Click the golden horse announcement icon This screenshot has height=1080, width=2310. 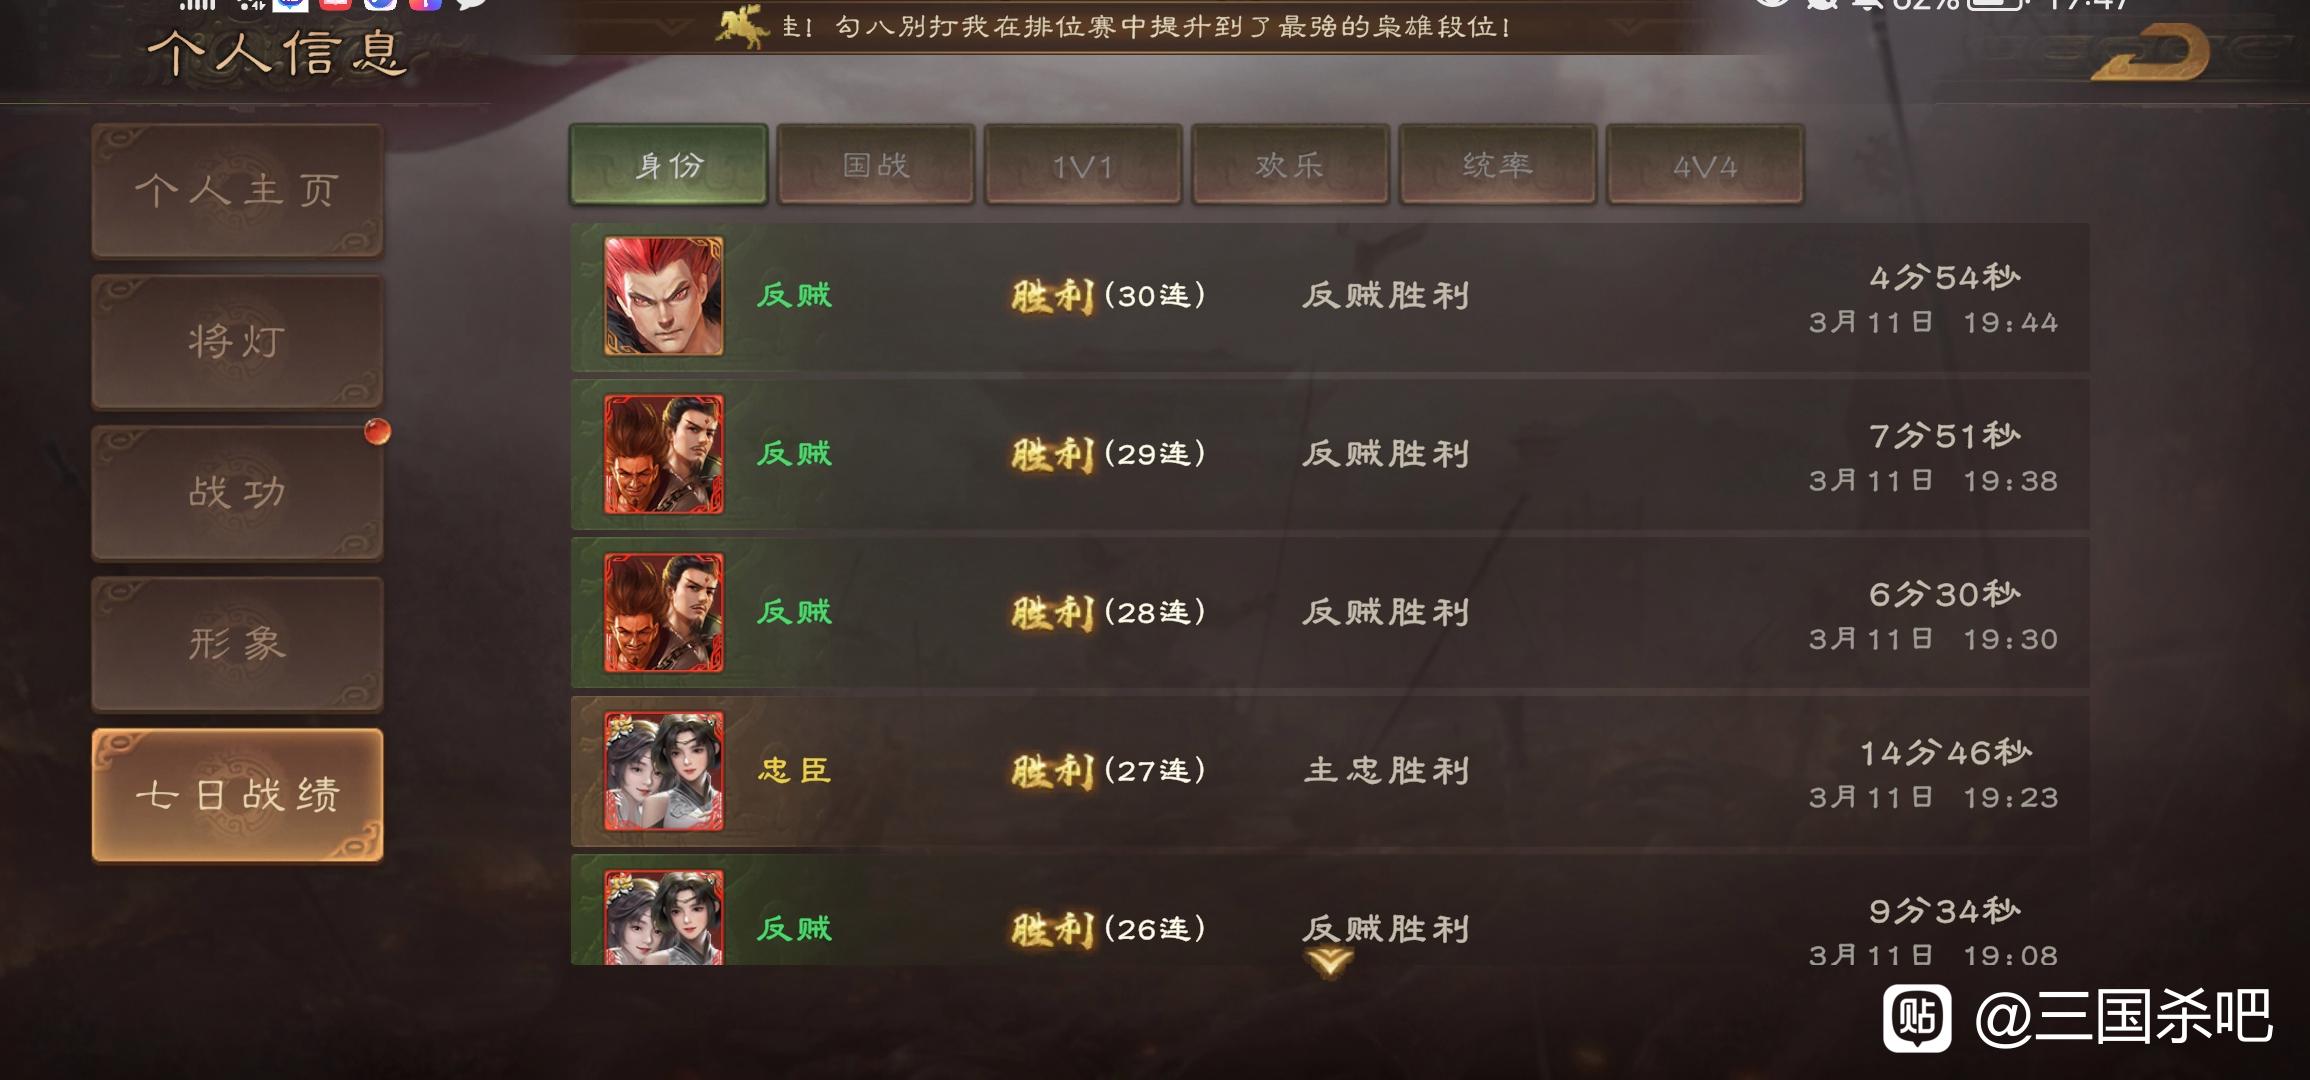[741, 27]
